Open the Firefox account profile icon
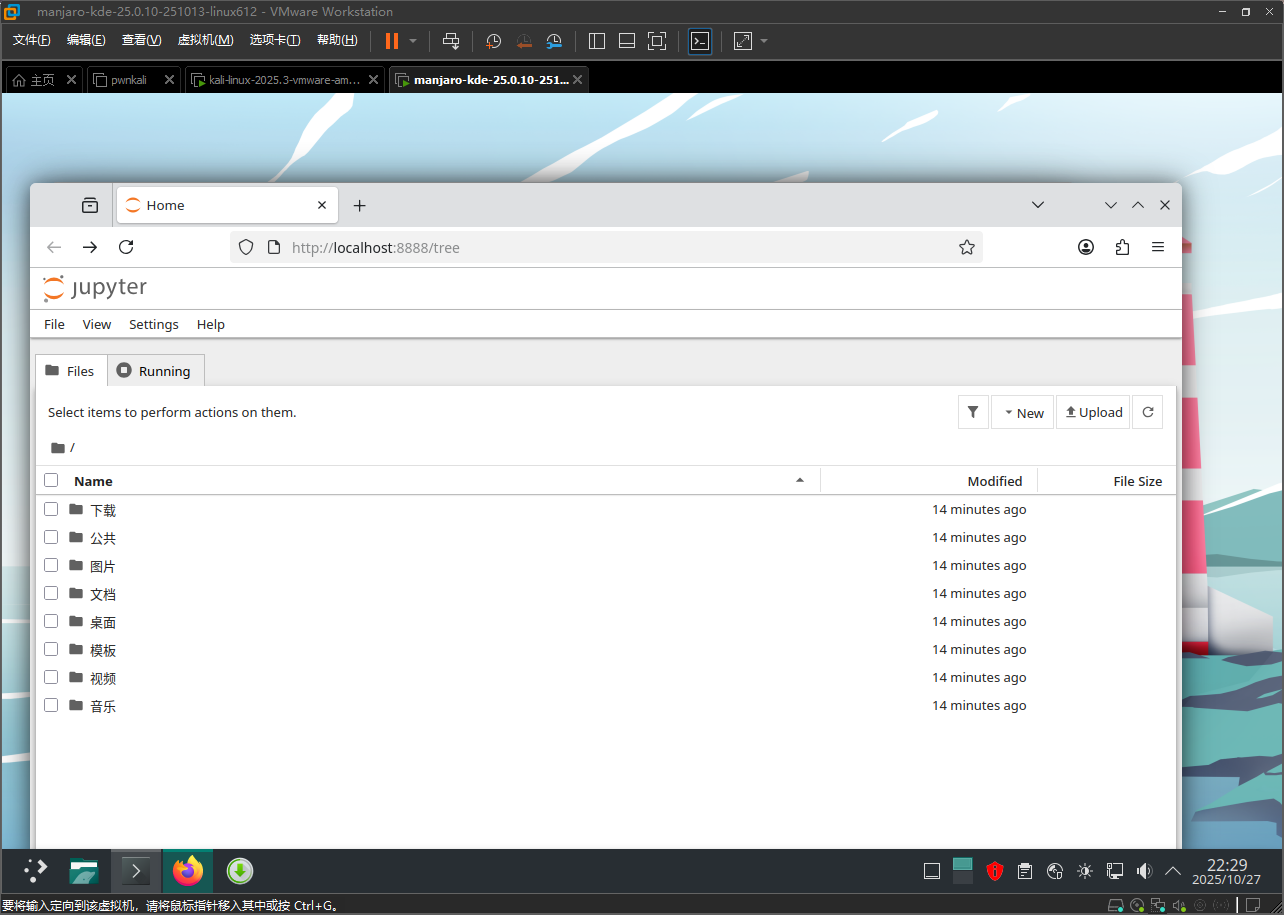This screenshot has width=1284, height=915. click(x=1086, y=247)
